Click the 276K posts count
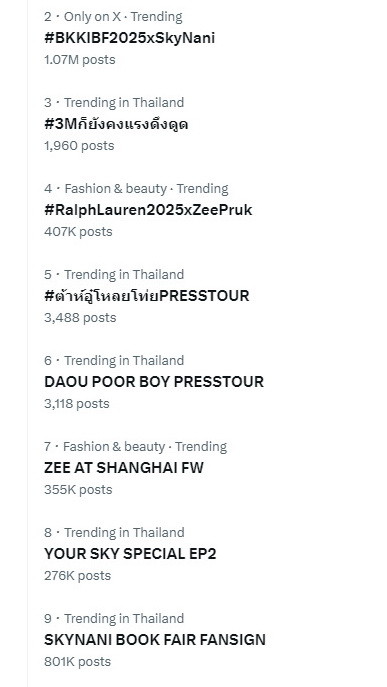The image size is (387, 687). coord(77,575)
